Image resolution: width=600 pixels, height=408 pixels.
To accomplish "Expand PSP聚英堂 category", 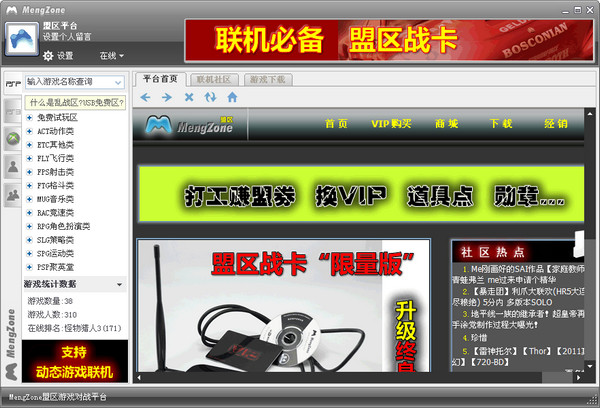I will [29, 267].
